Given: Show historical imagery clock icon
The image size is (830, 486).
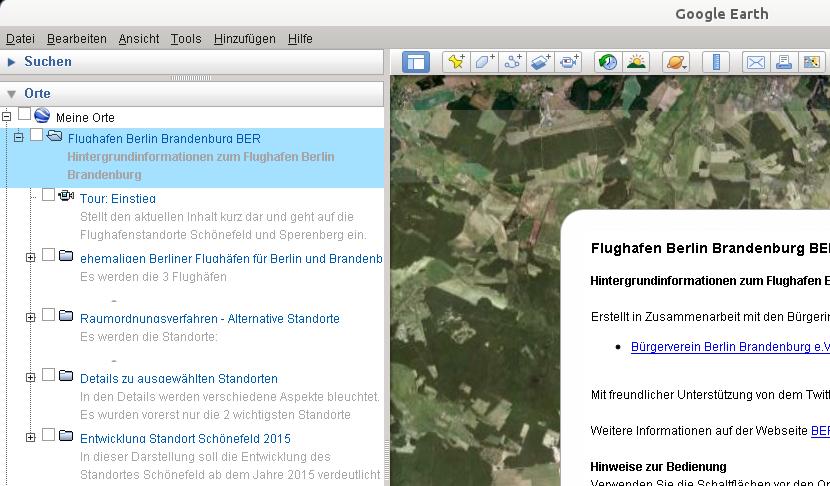Looking at the screenshot, I should click(x=608, y=62).
